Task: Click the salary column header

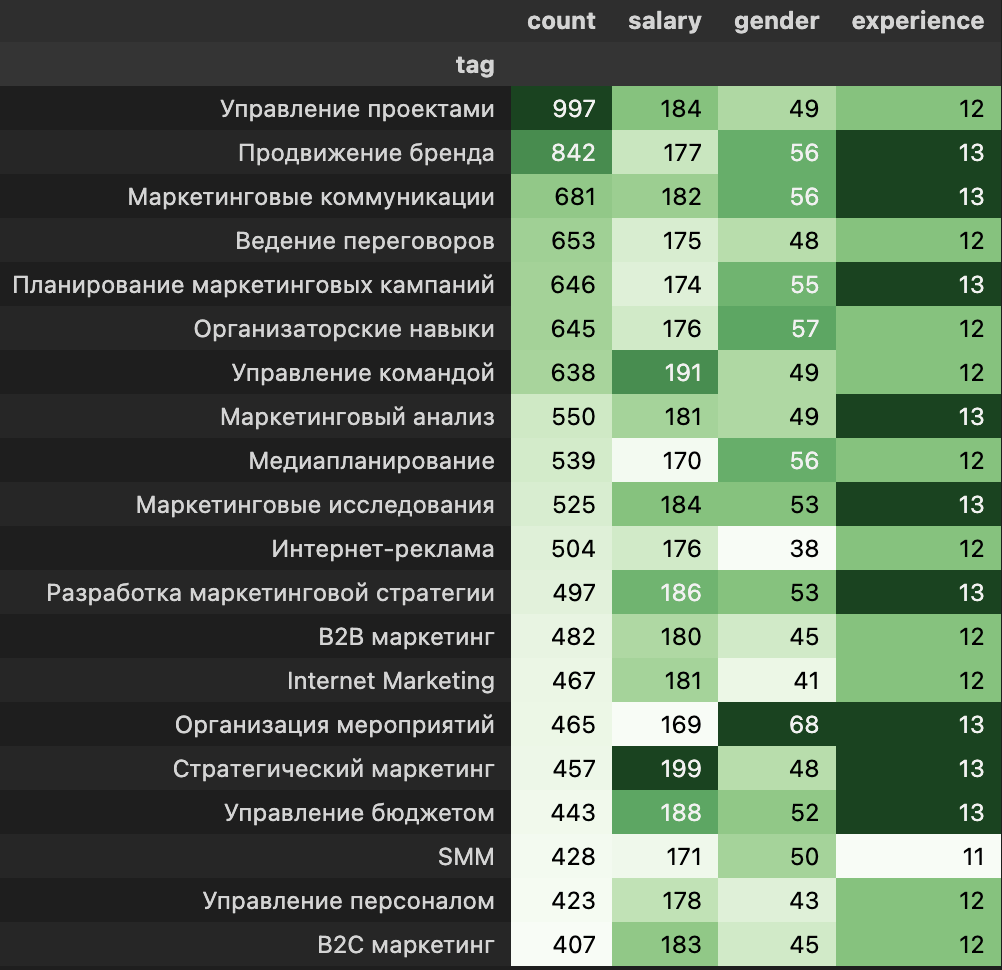Action: pos(664,21)
